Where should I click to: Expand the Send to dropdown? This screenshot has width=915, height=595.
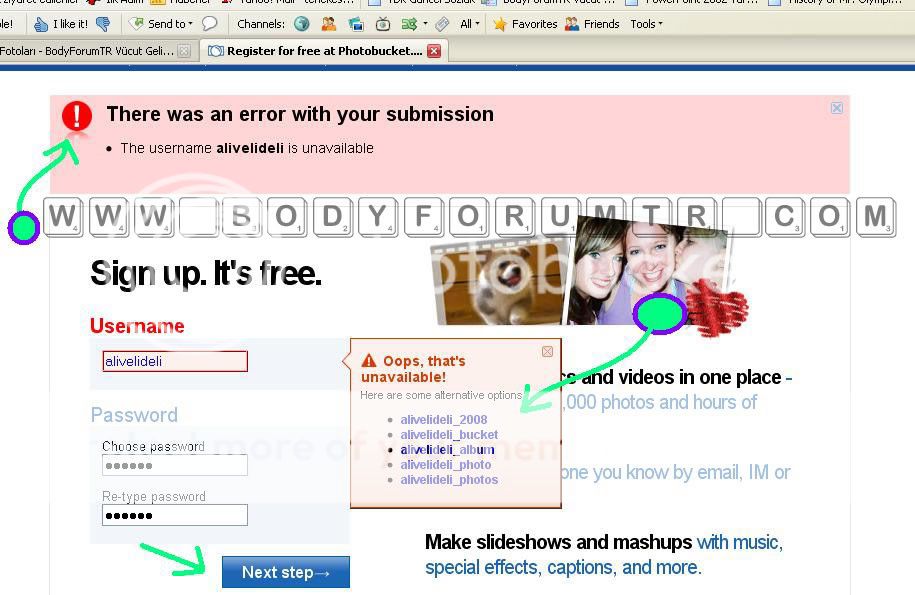161,24
